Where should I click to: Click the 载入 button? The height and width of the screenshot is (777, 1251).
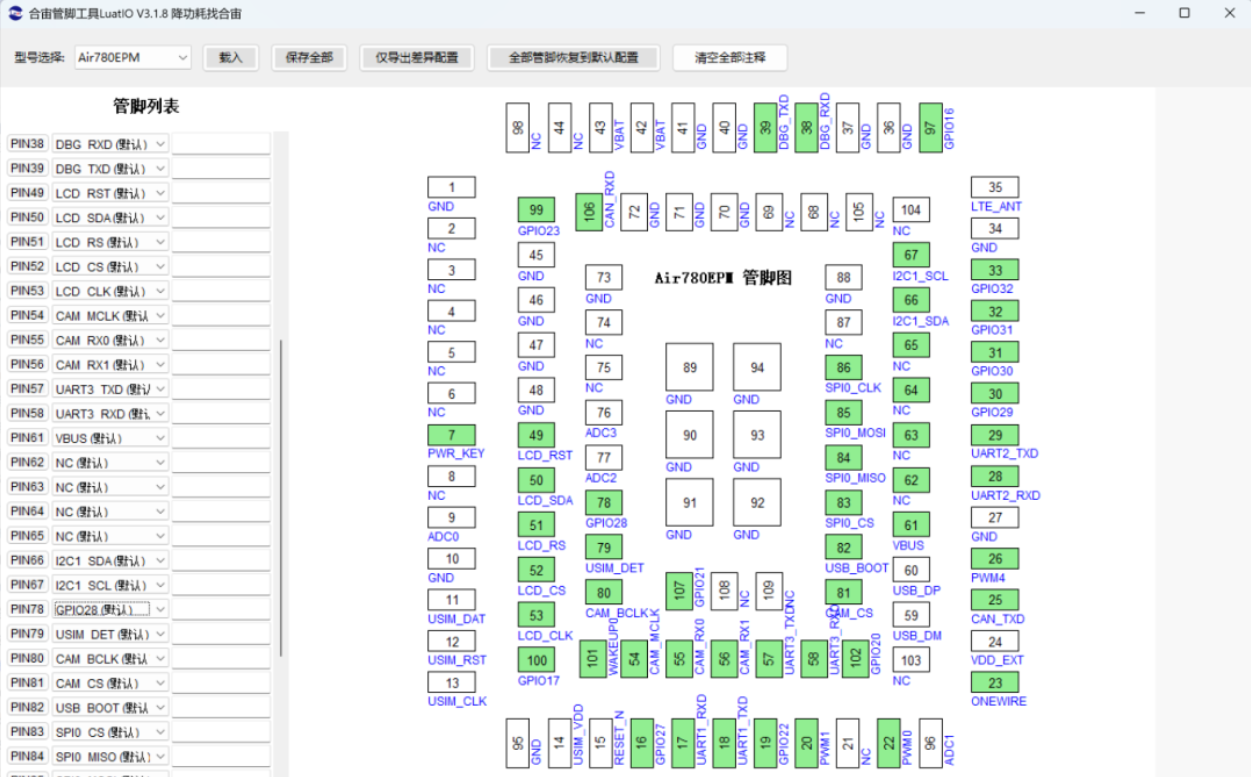(231, 58)
